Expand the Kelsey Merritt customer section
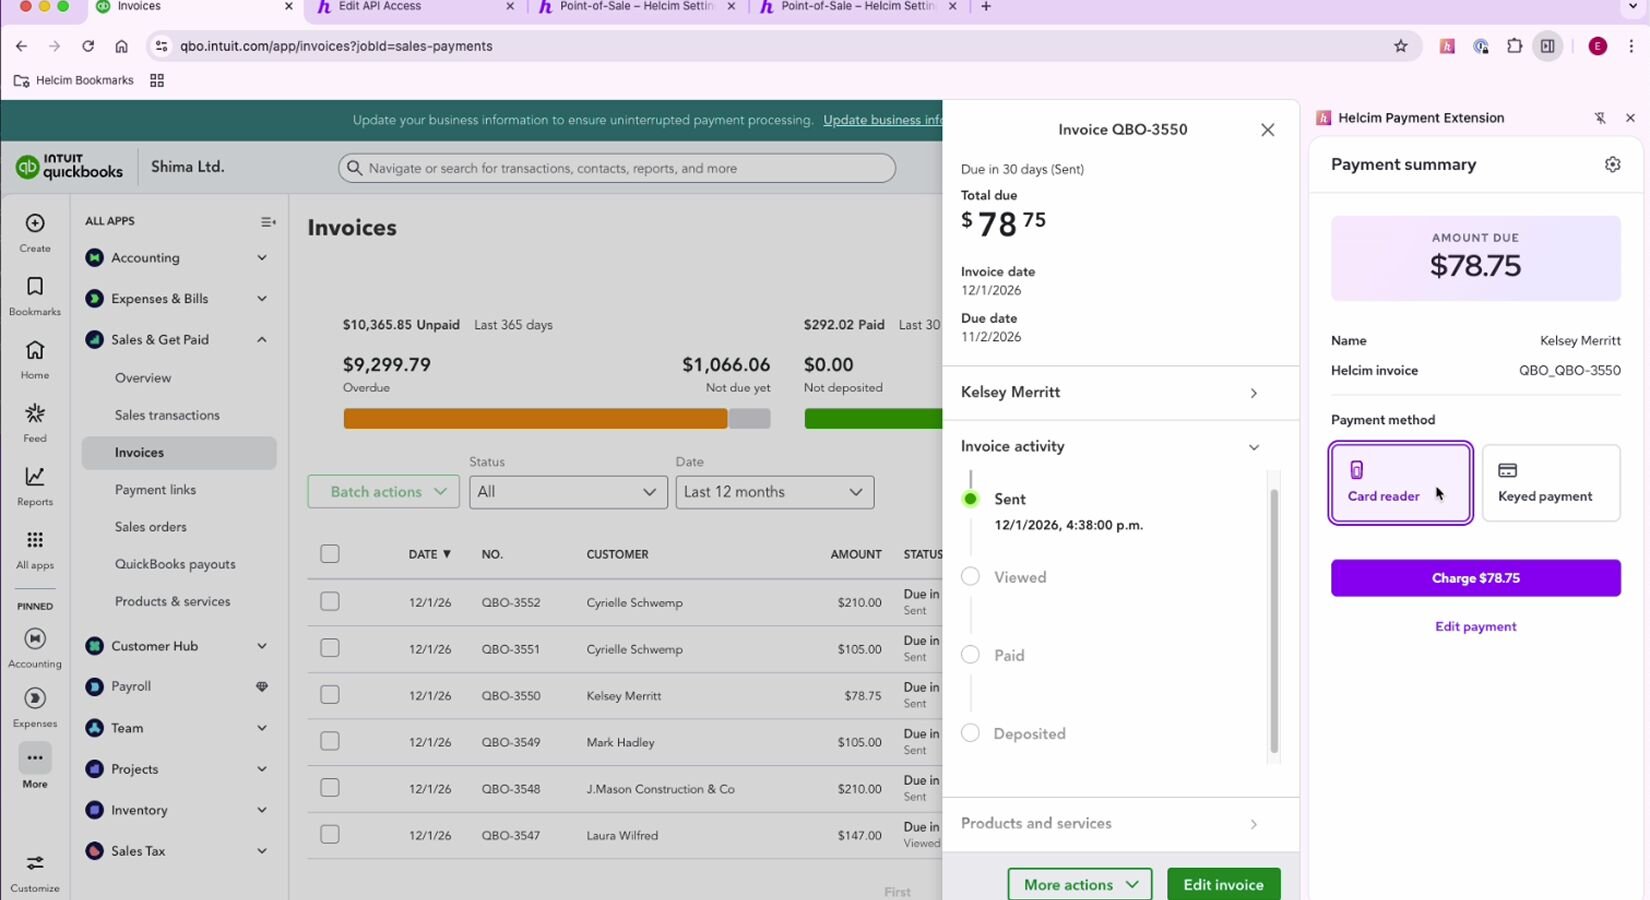Screen dimensions: 1650x900 coord(1110,393)
